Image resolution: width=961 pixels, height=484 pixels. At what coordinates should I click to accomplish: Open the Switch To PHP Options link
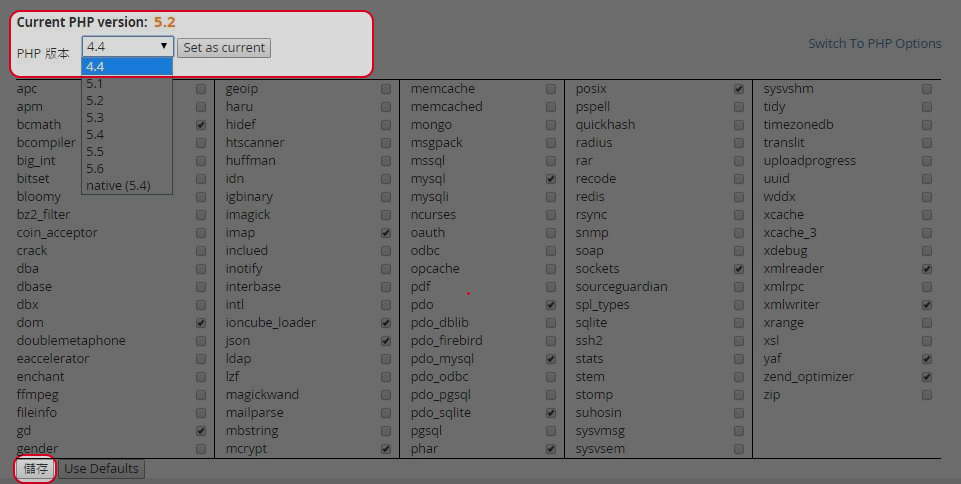[874, 43]
